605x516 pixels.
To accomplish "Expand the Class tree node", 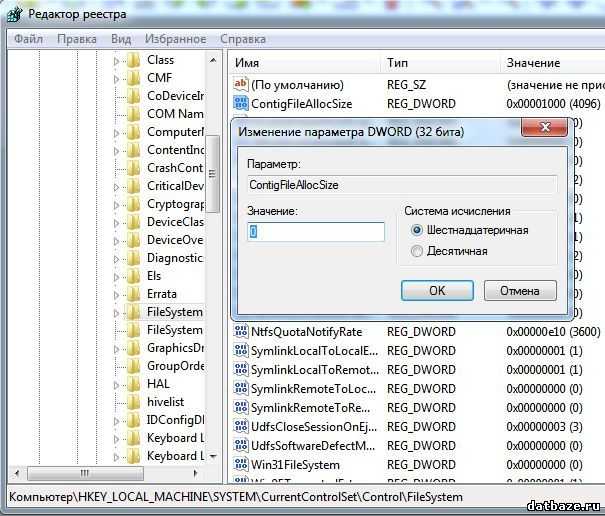I will click(x=117, y=60).
